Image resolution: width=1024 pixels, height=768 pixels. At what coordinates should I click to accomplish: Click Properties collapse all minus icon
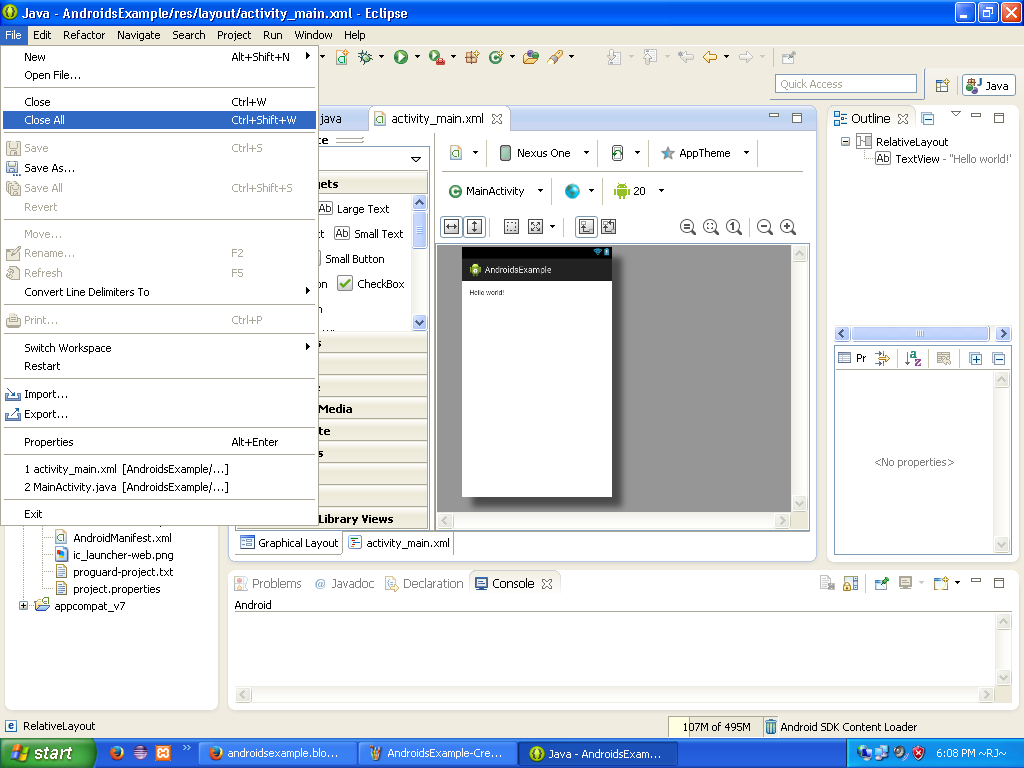pyautogui.click(x=999, y=359)
